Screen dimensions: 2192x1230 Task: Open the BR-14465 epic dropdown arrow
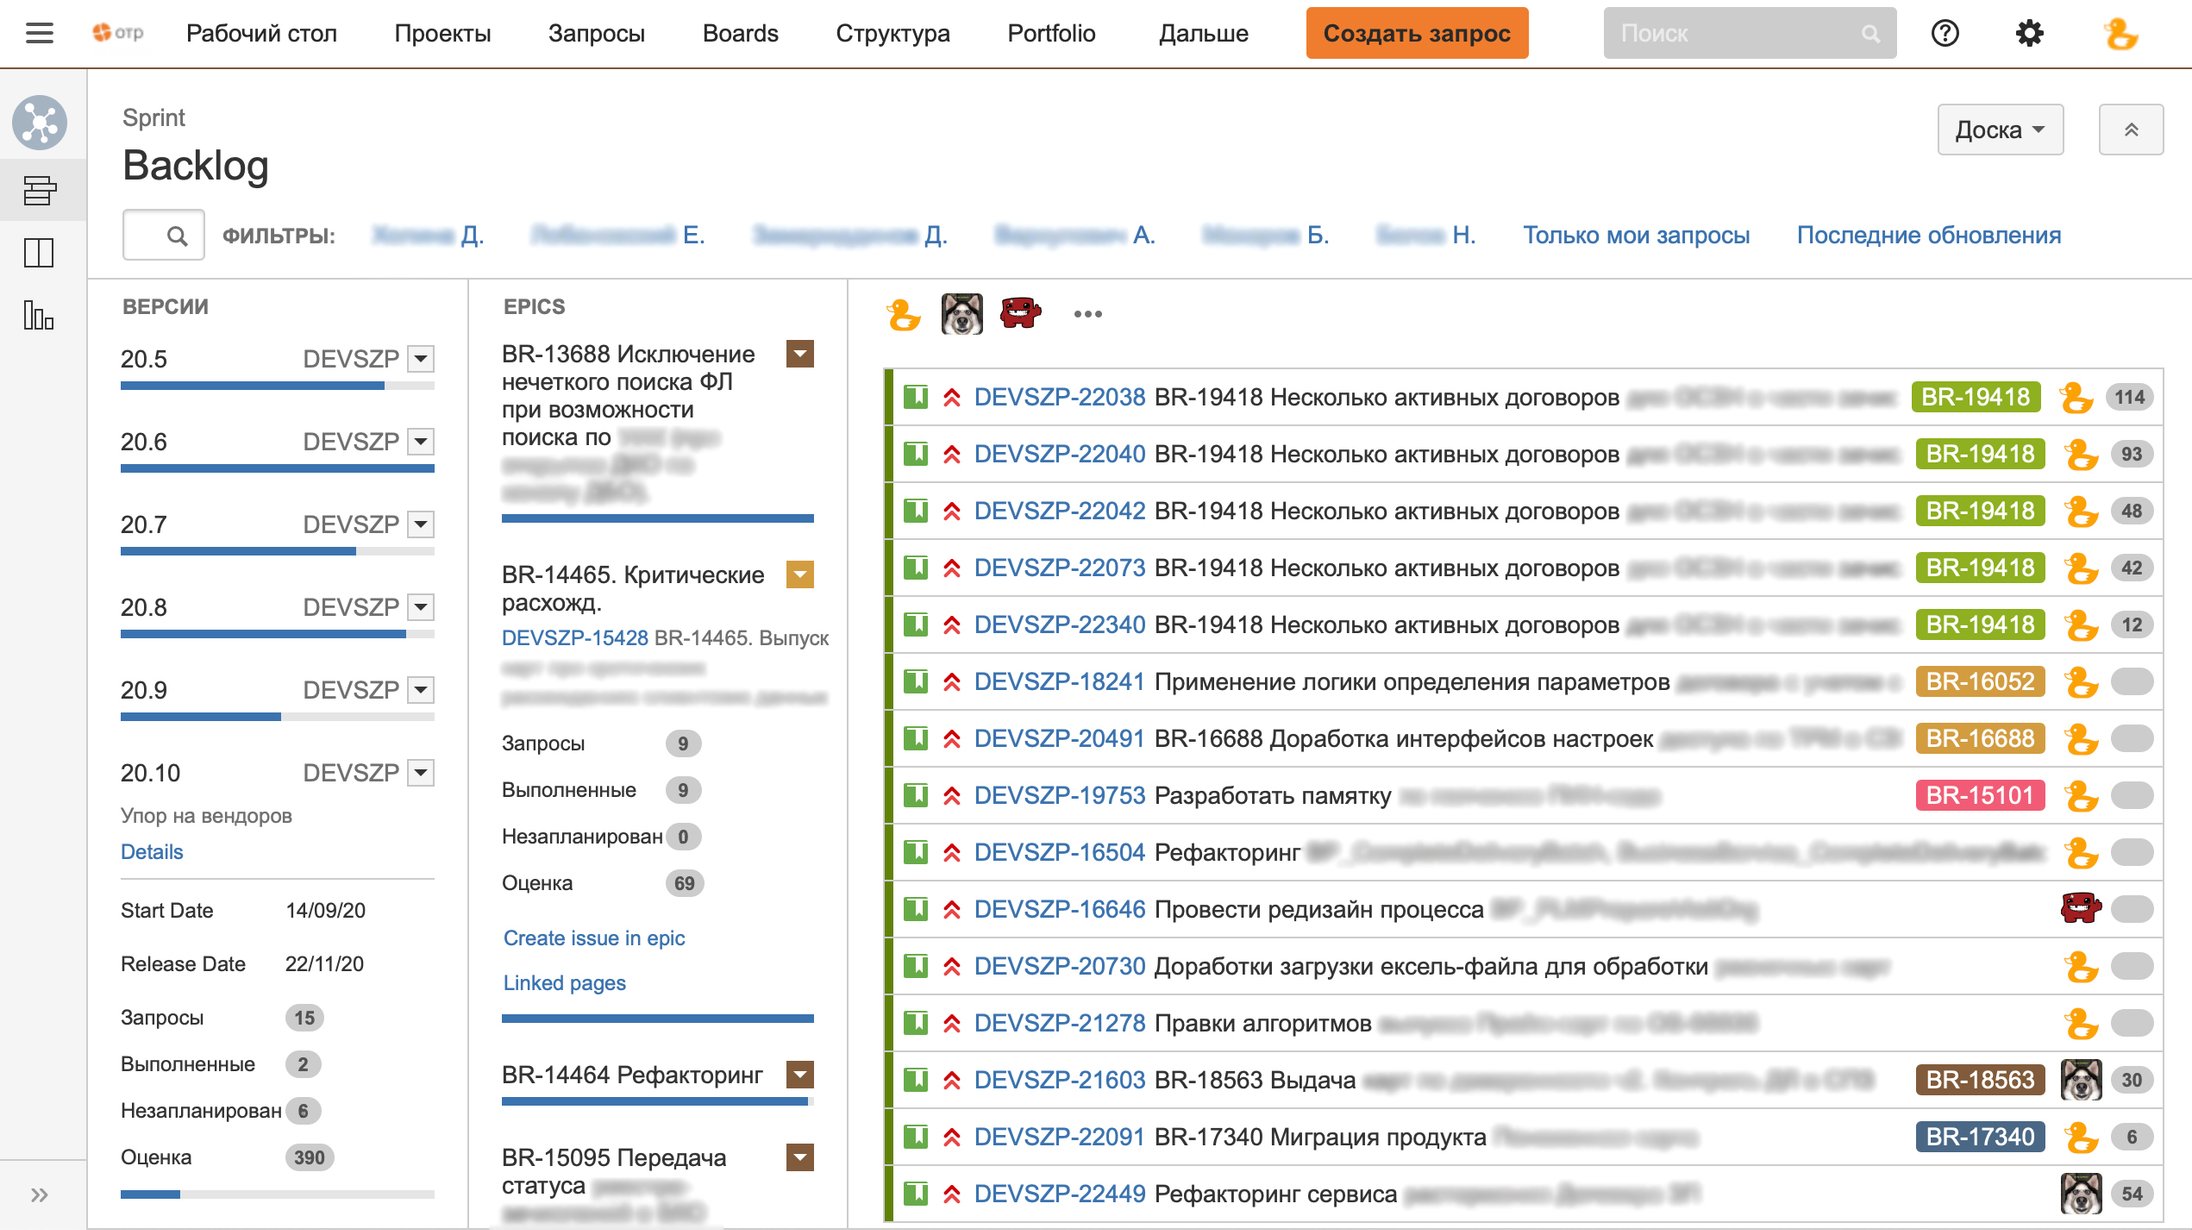[x=800, y=575]
